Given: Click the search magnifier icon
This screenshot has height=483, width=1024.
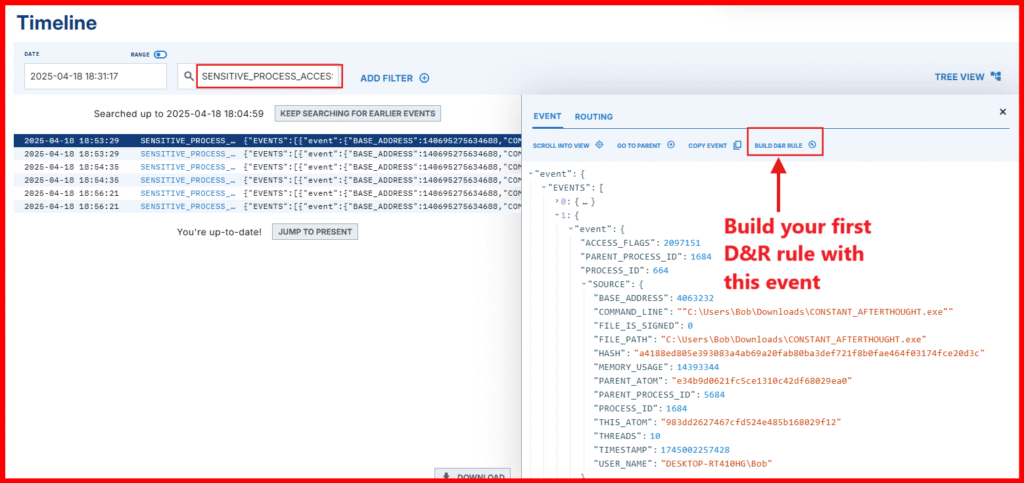Looking at the screenshot, I should (187, 76).
